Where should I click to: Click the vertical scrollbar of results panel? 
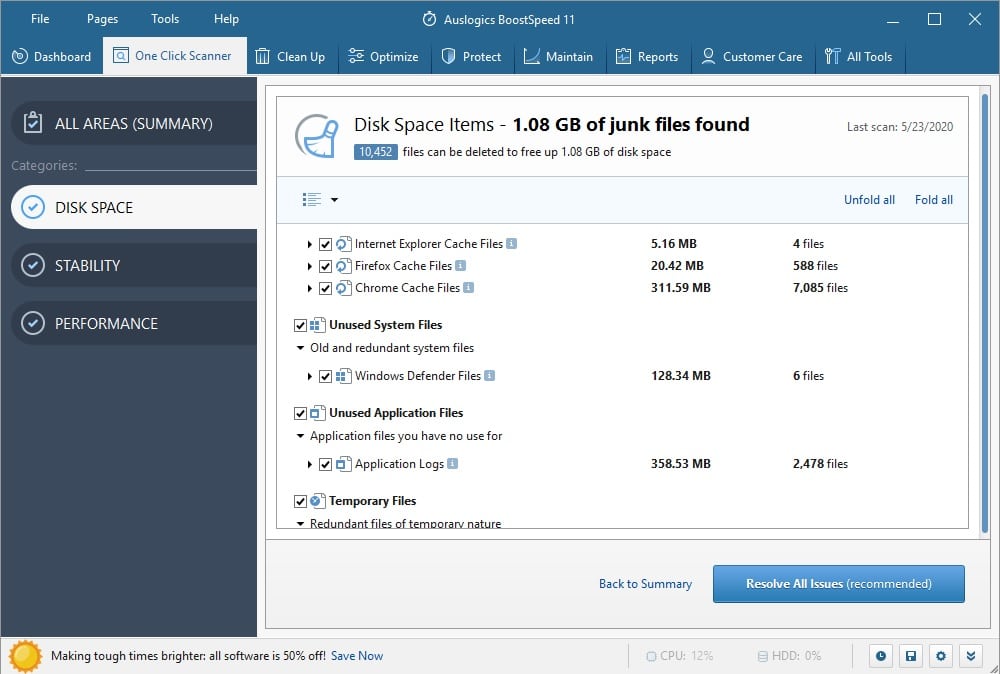pyautogui.click(x=985, y=312)
